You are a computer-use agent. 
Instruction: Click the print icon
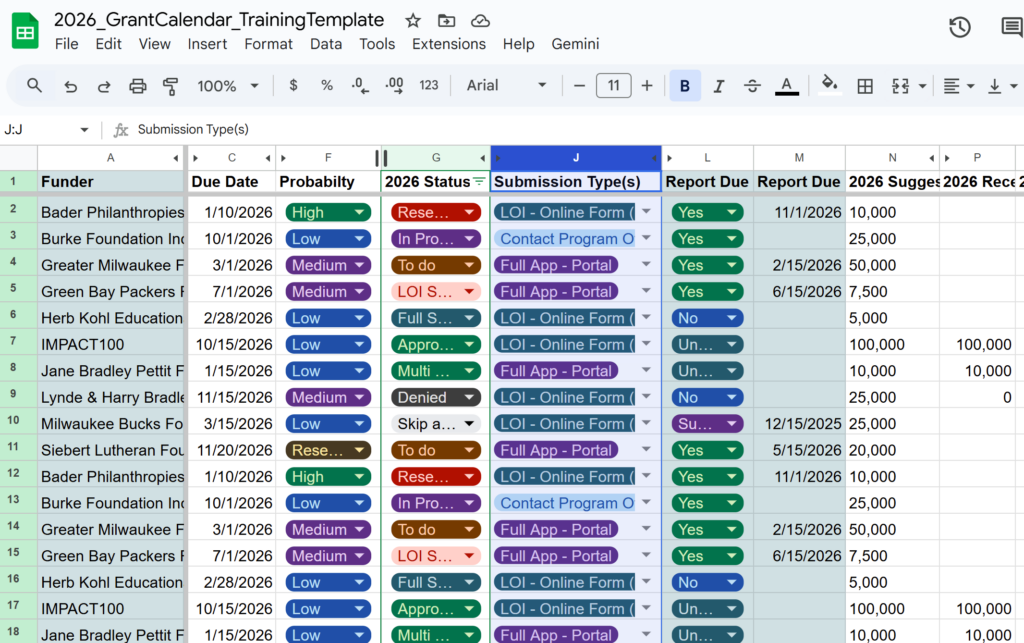[x=138, y=86]
